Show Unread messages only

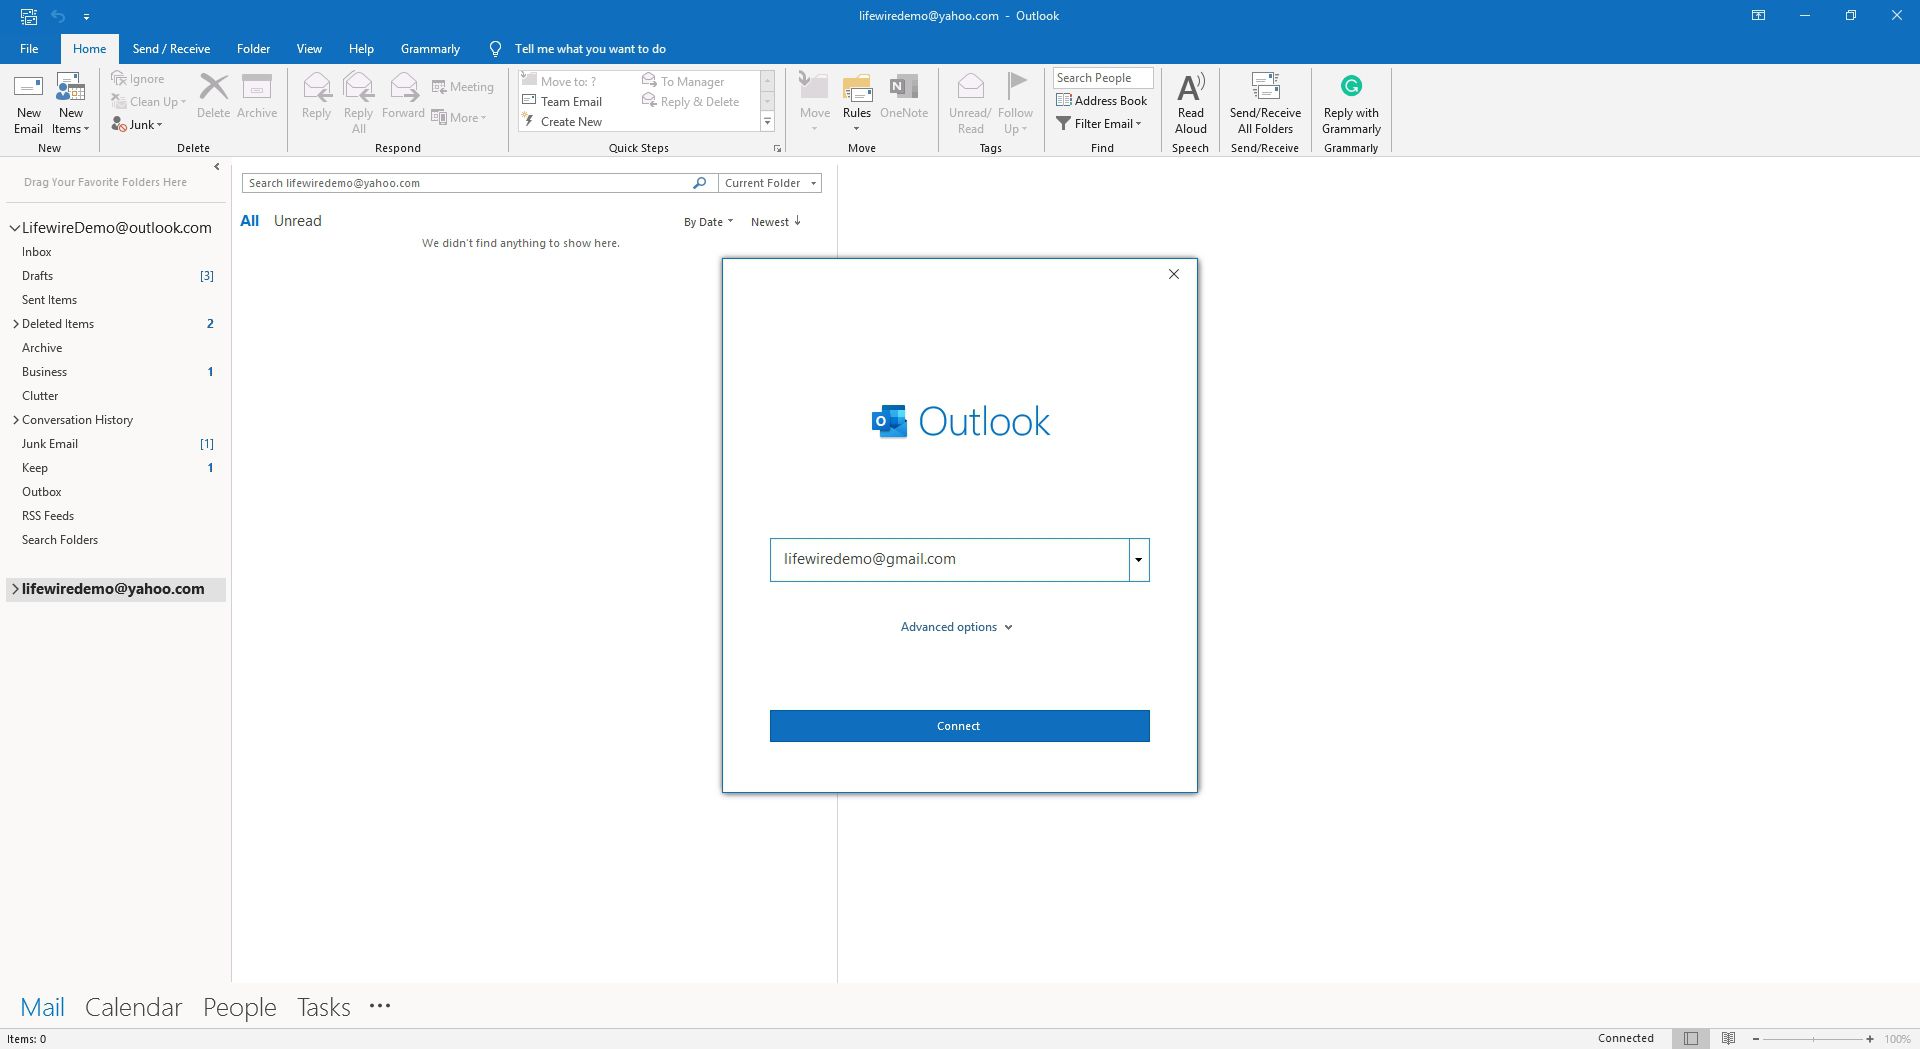(297, 221)
